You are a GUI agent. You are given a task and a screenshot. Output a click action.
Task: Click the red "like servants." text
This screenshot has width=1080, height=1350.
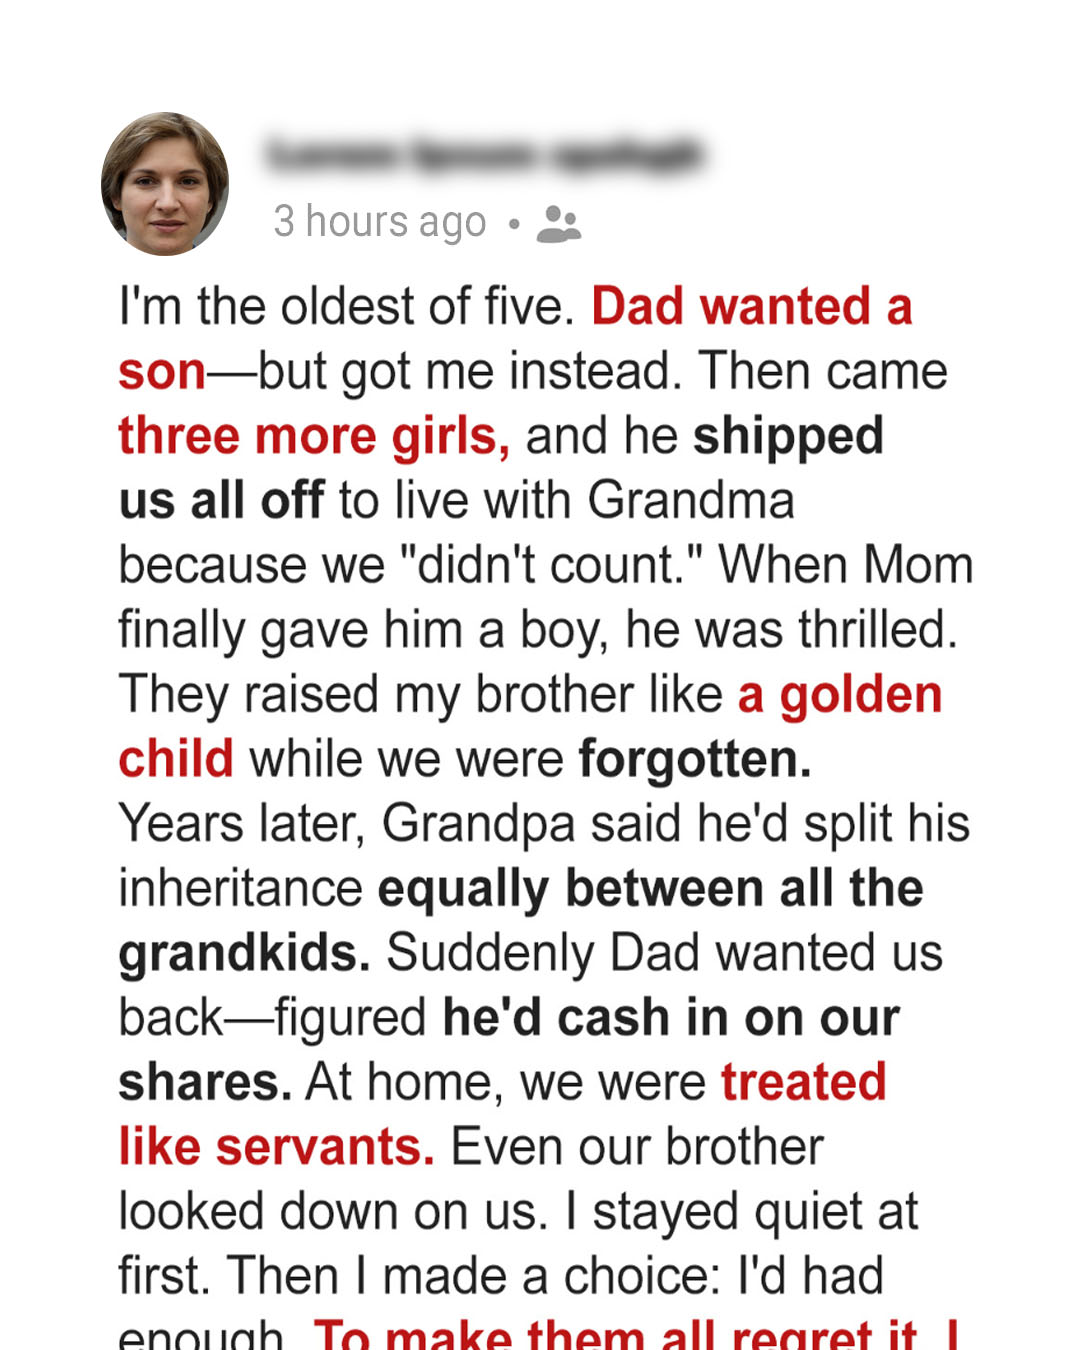(x=276, y=1146)
